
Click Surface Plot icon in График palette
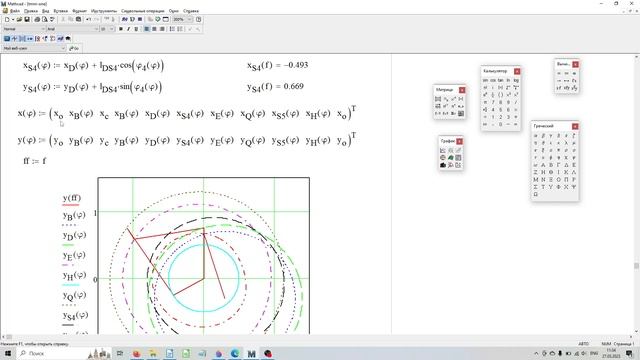coord(450,158)
